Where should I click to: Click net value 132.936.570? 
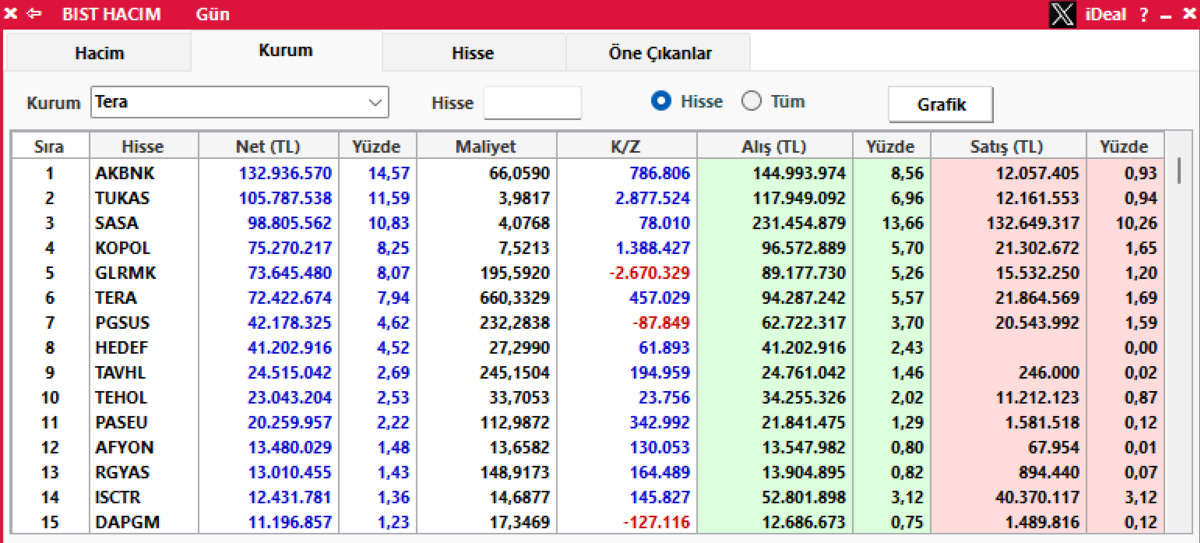click(285, 173)
